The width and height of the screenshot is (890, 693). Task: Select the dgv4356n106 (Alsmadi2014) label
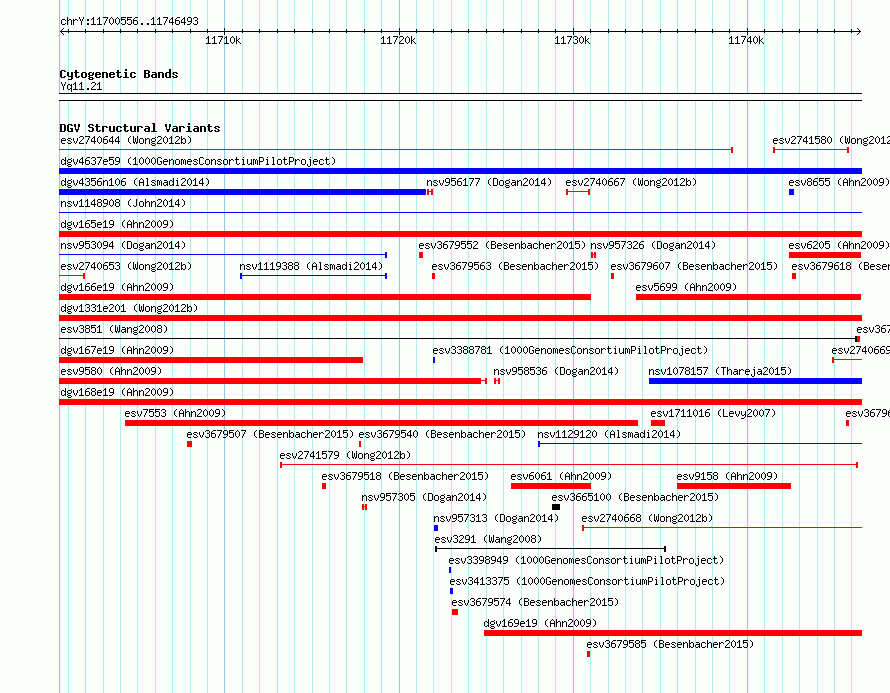135,182
